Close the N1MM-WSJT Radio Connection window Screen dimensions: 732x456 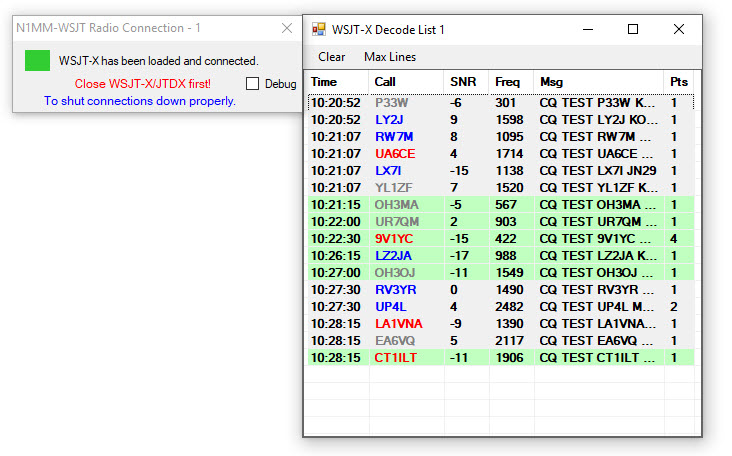click(287, 28)
